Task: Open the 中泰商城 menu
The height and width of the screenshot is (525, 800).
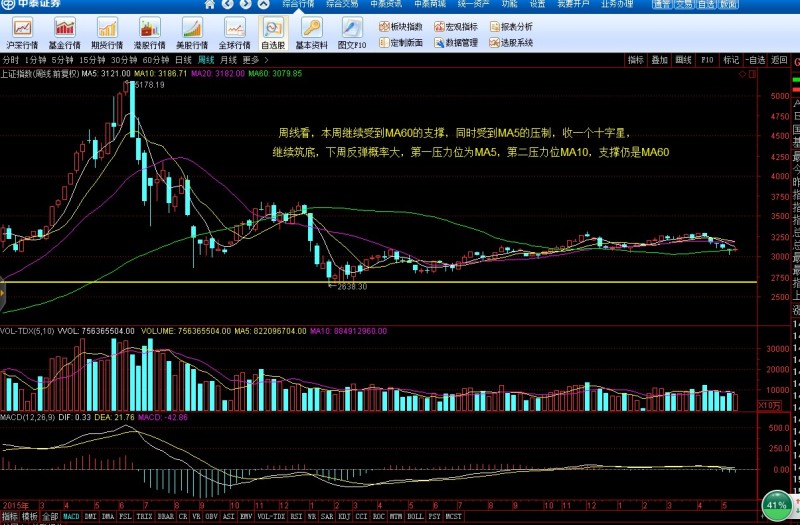Action: pyautogui.click(x=430, y=4)
